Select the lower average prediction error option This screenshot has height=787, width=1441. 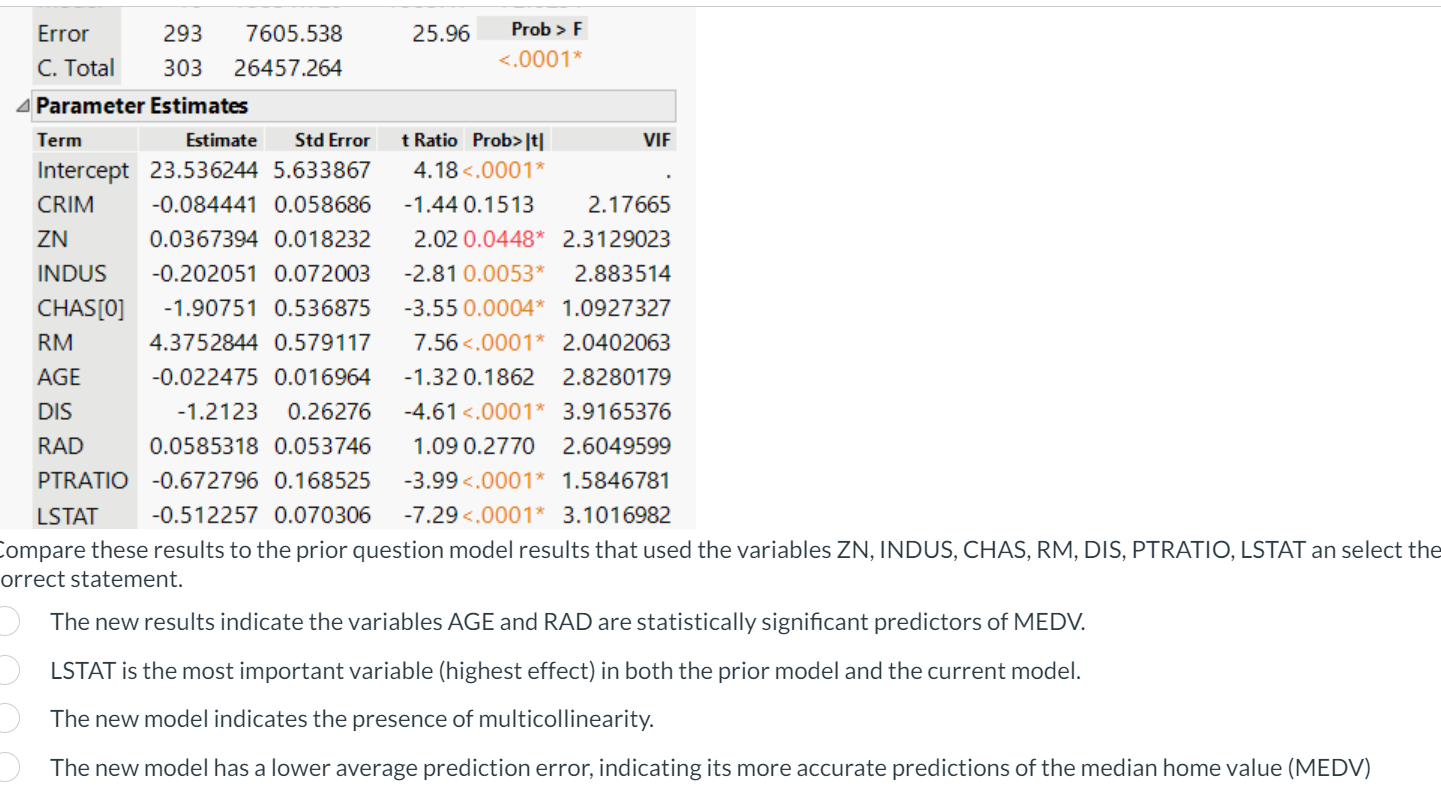point(8,768)
